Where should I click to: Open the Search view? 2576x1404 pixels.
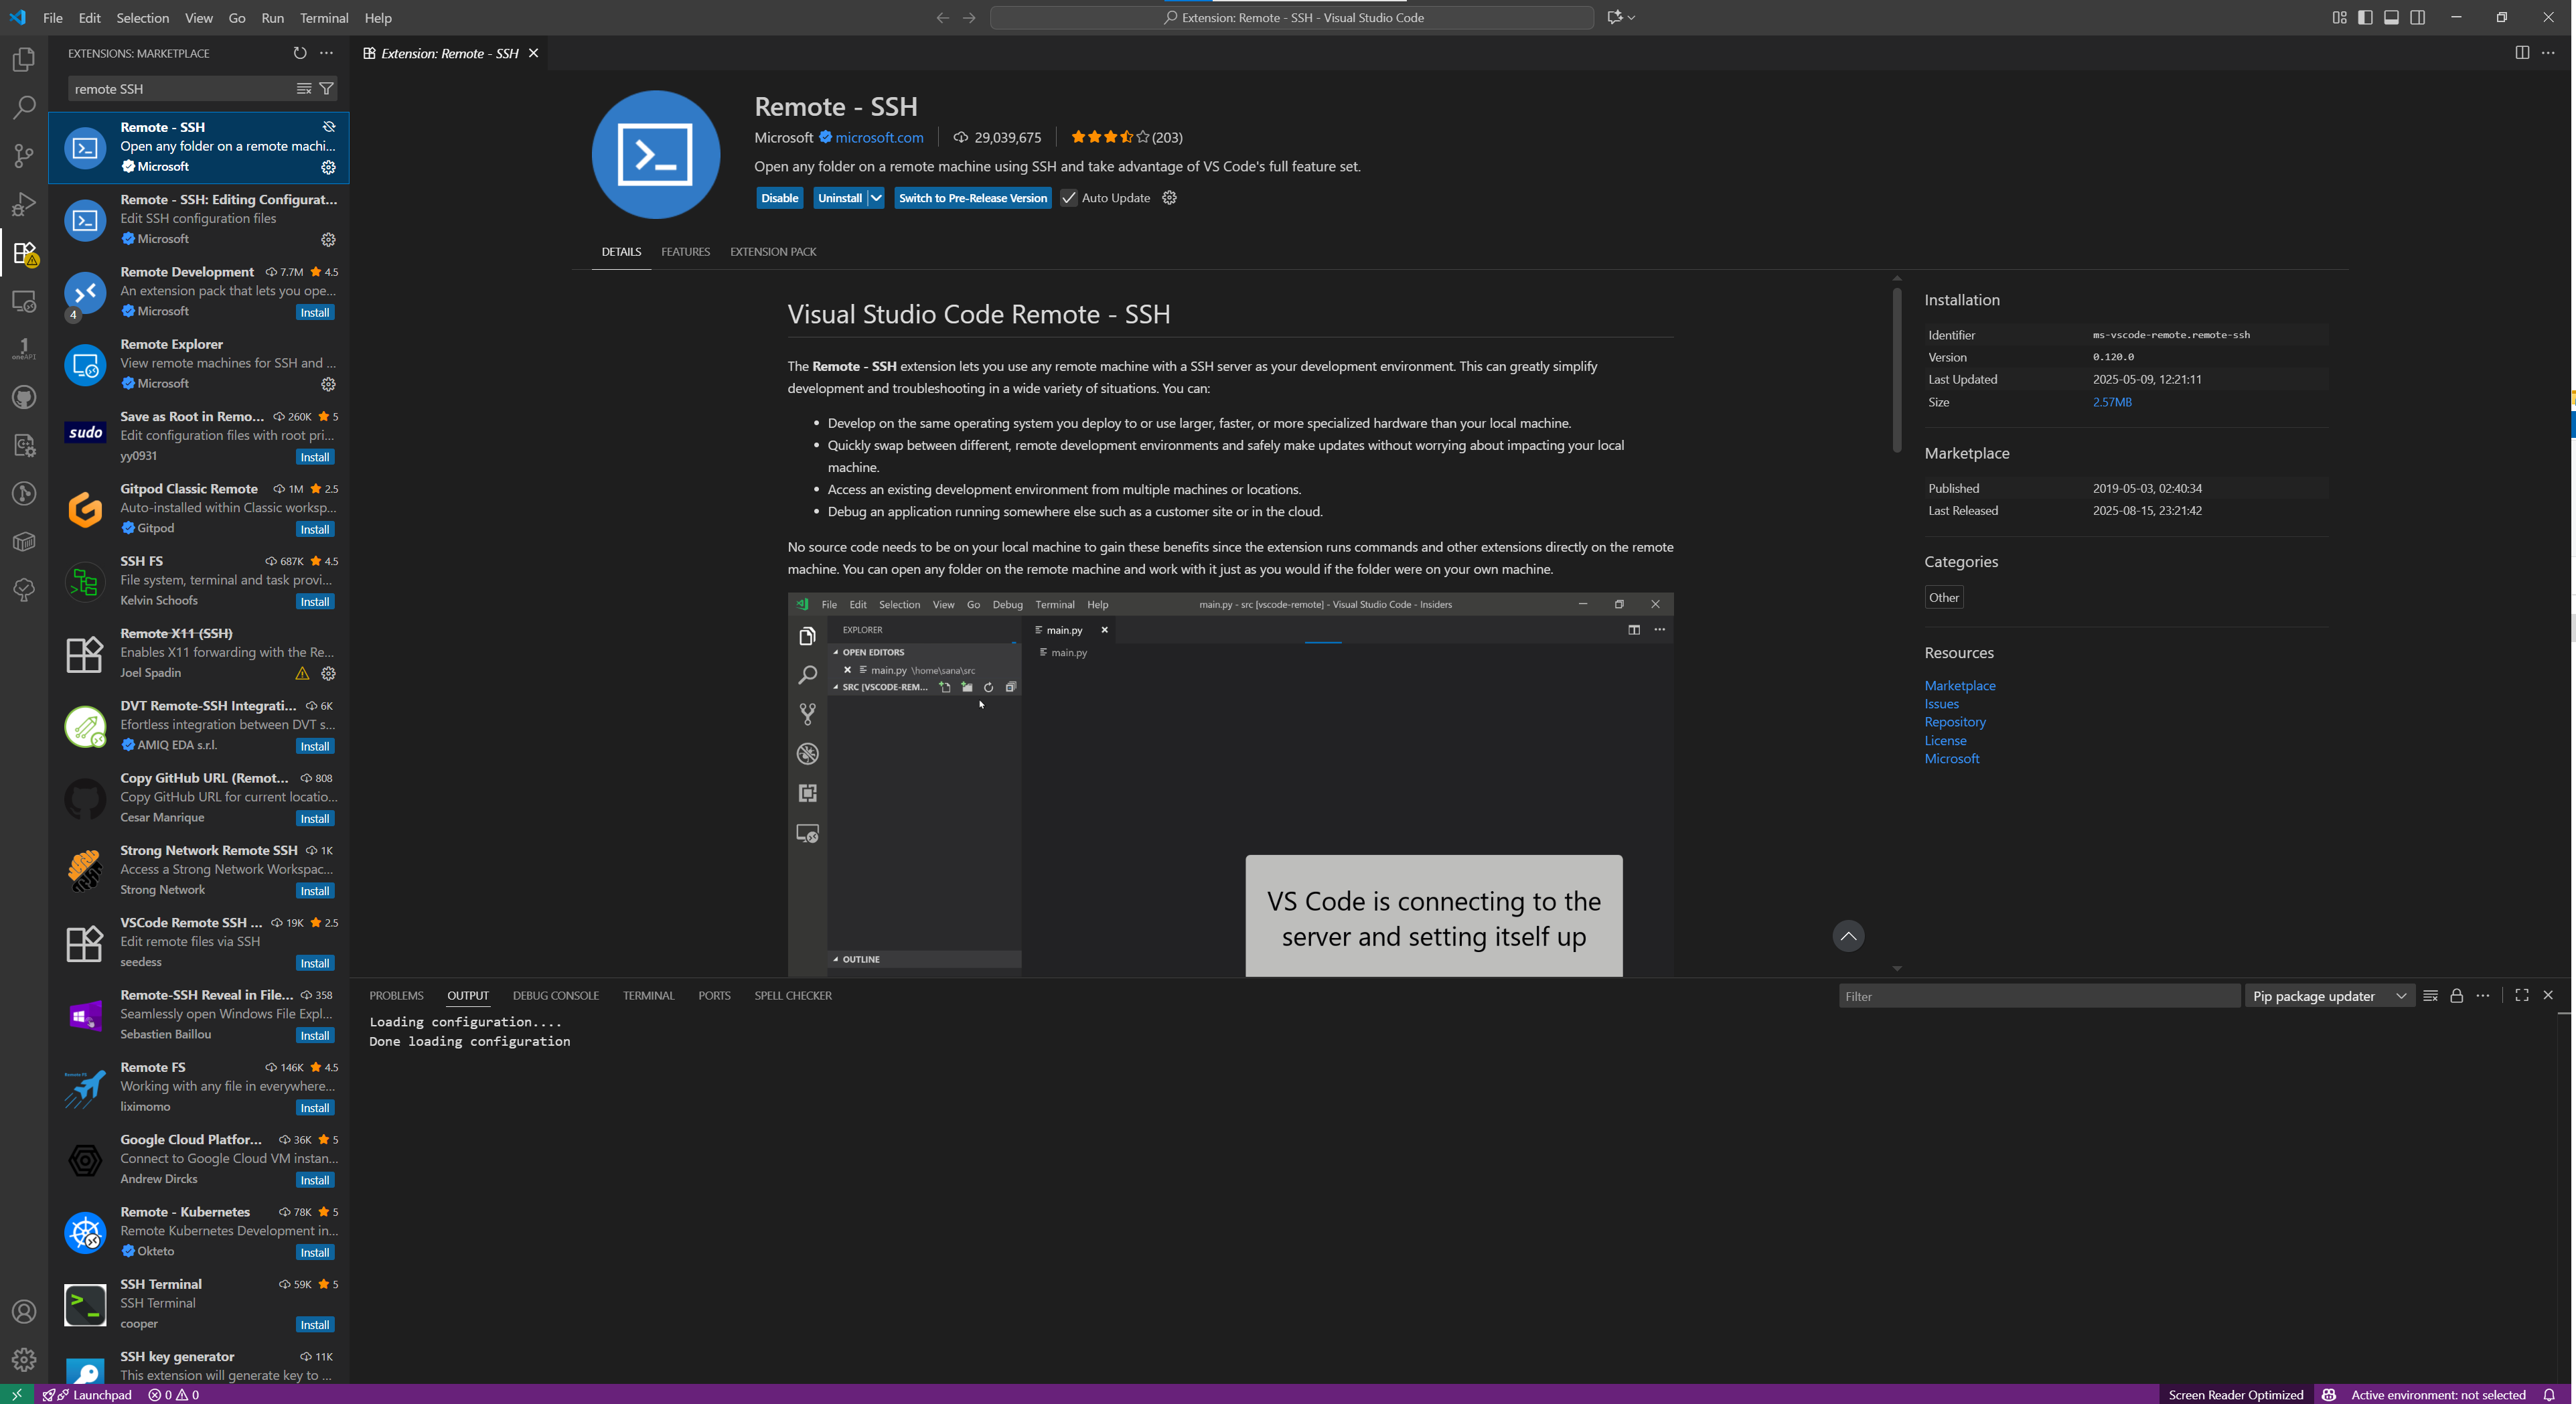tap(23, 107)
